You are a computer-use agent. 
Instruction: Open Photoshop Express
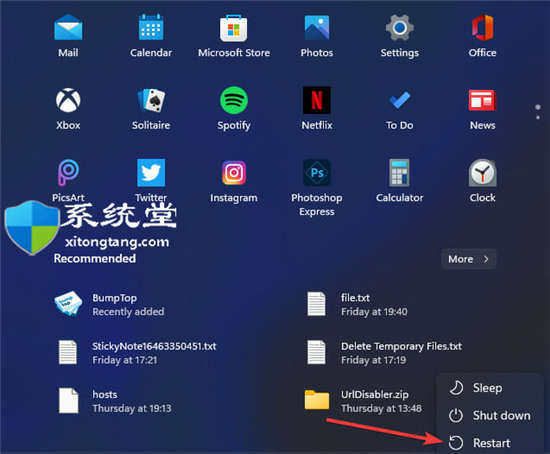tap(317, 188)
